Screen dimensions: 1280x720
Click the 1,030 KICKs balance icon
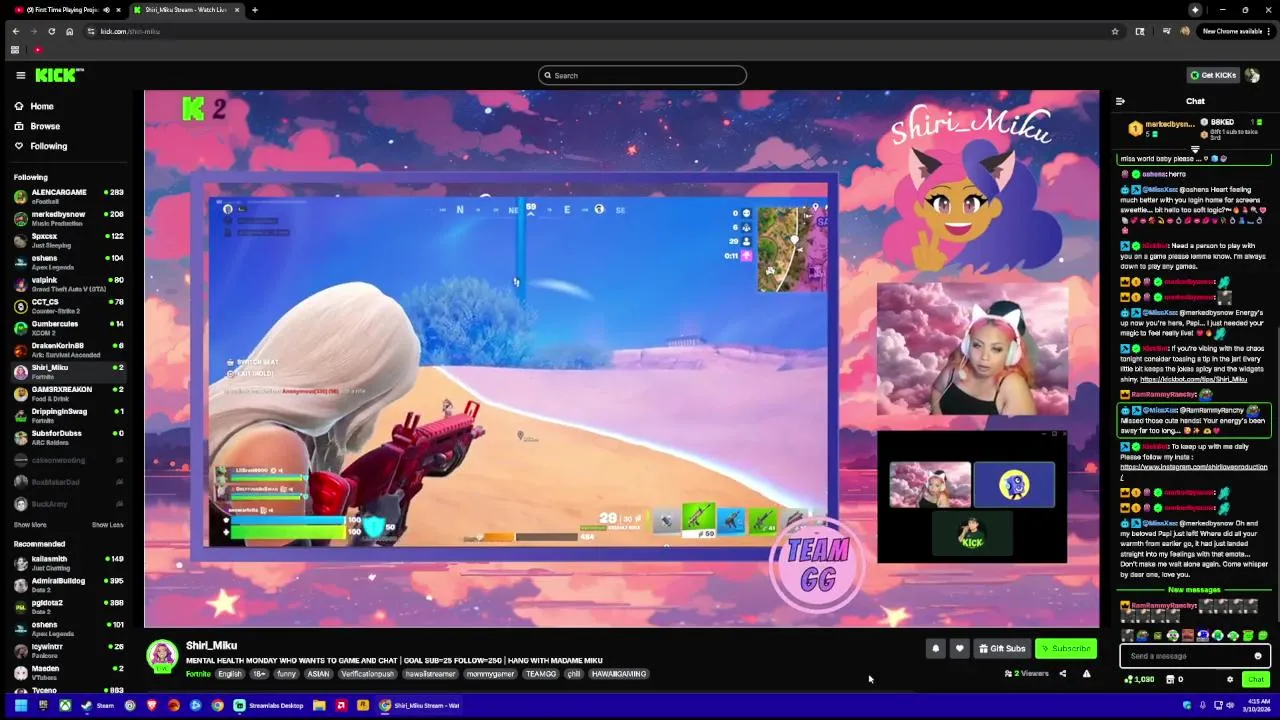point(1129,680)
